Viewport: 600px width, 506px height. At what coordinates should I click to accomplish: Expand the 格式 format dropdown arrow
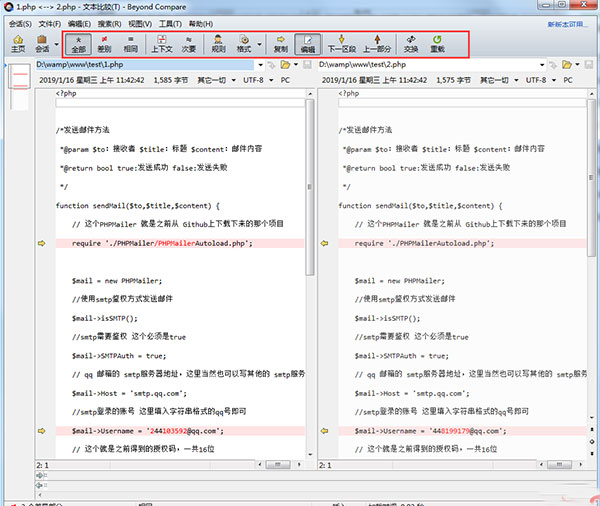point(259,44)
